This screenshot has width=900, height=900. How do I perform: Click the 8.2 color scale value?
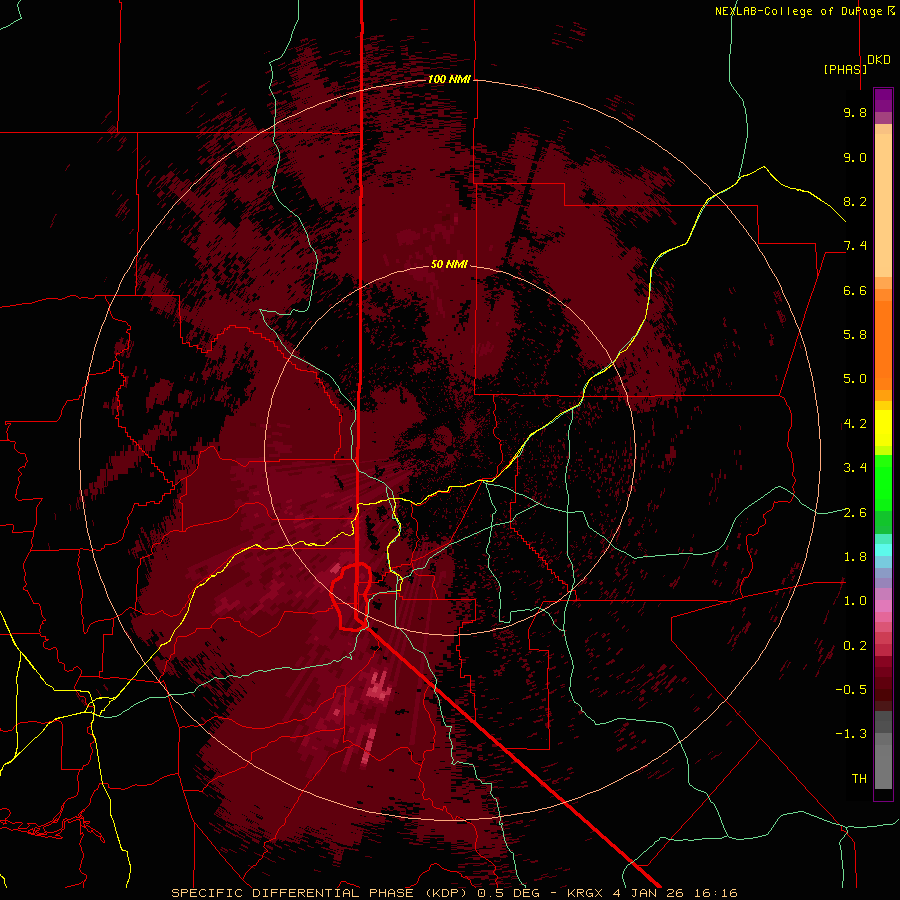click(855, 201)
